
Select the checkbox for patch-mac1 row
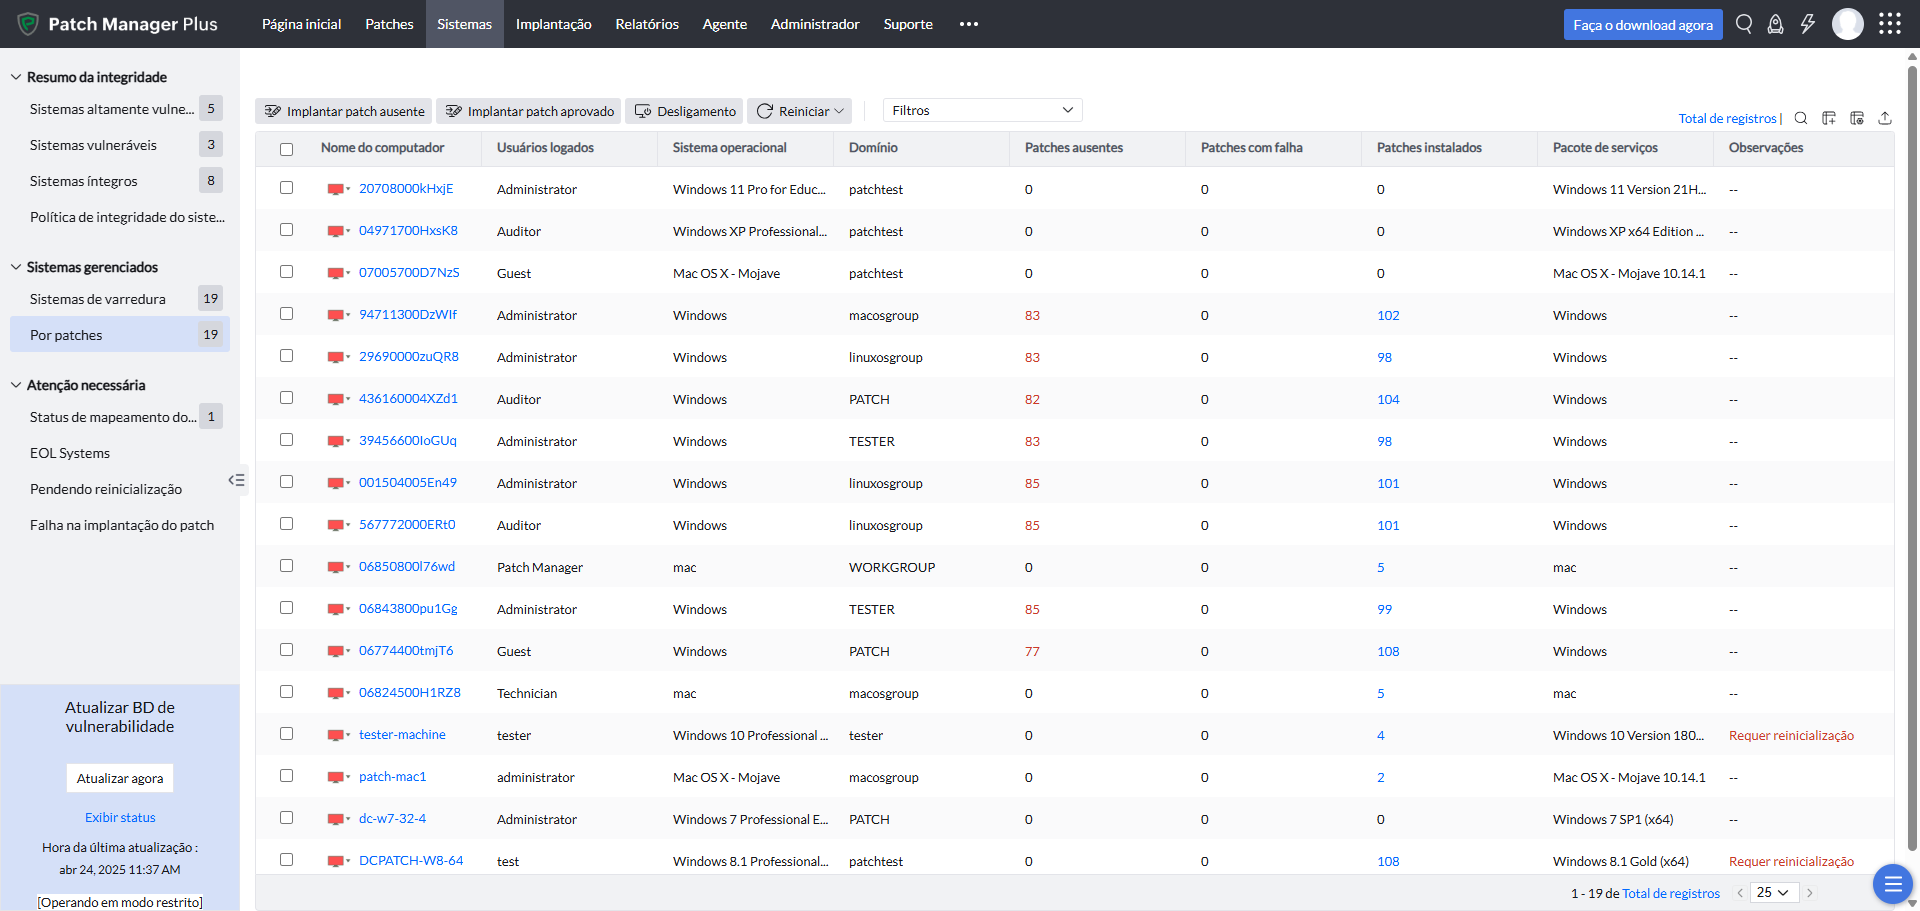click(x=287, y=776)
